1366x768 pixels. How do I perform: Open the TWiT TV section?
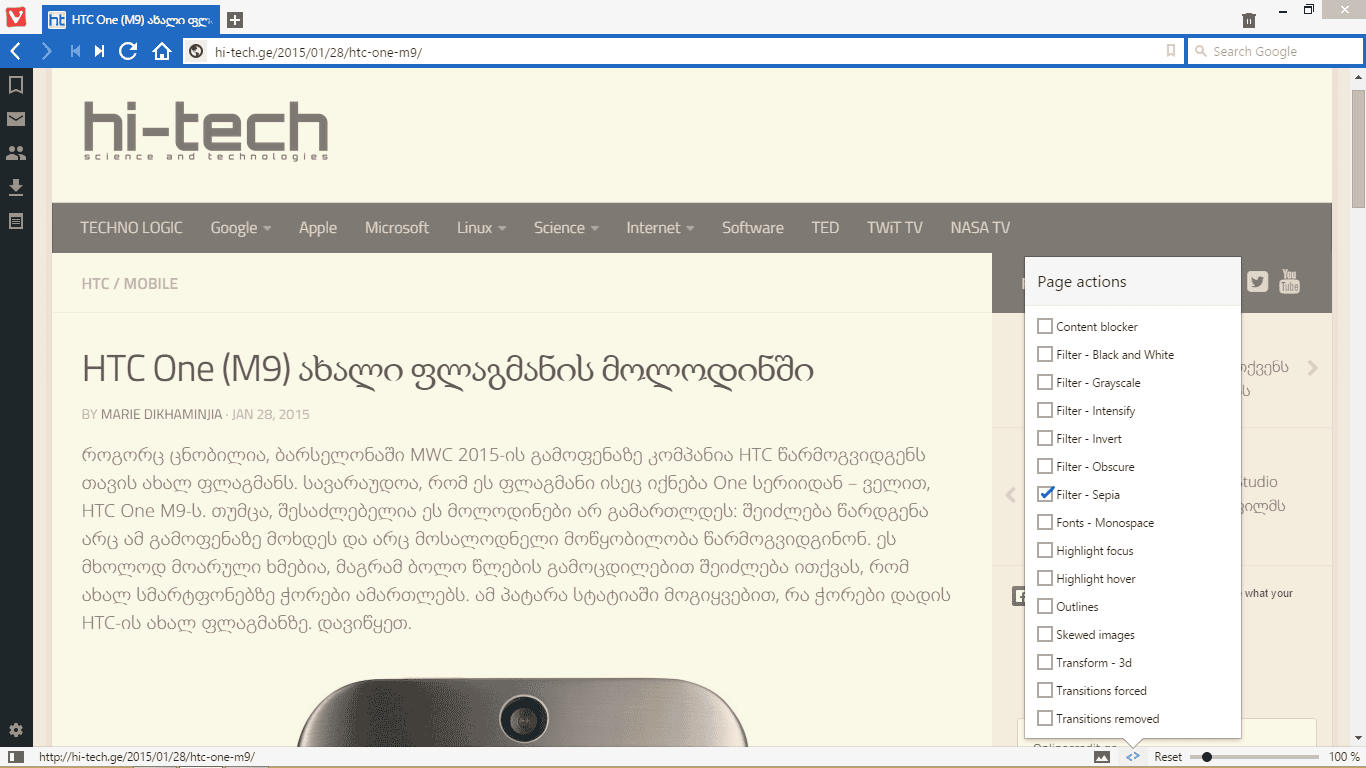pos(895,228)
